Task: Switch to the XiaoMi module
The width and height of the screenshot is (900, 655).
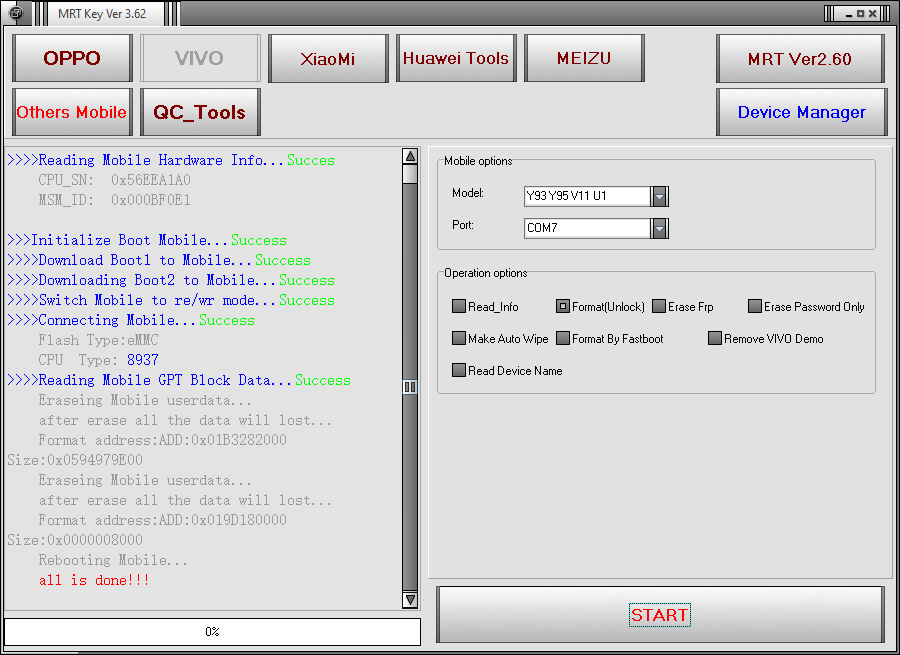Action: (x=328, y=58)
